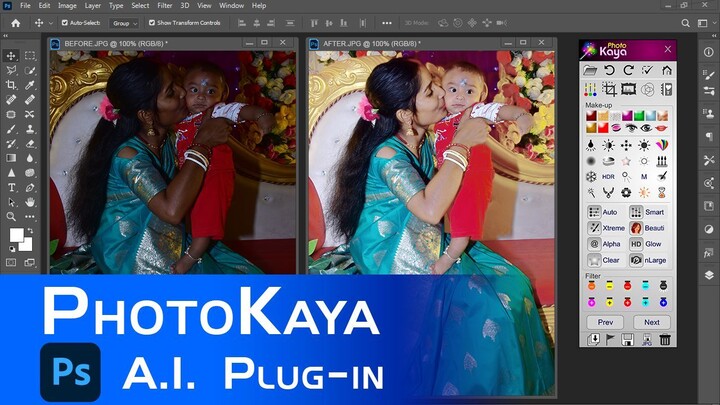Open the search magnifier at top right

pyautogui.click(x=685, y=23)
